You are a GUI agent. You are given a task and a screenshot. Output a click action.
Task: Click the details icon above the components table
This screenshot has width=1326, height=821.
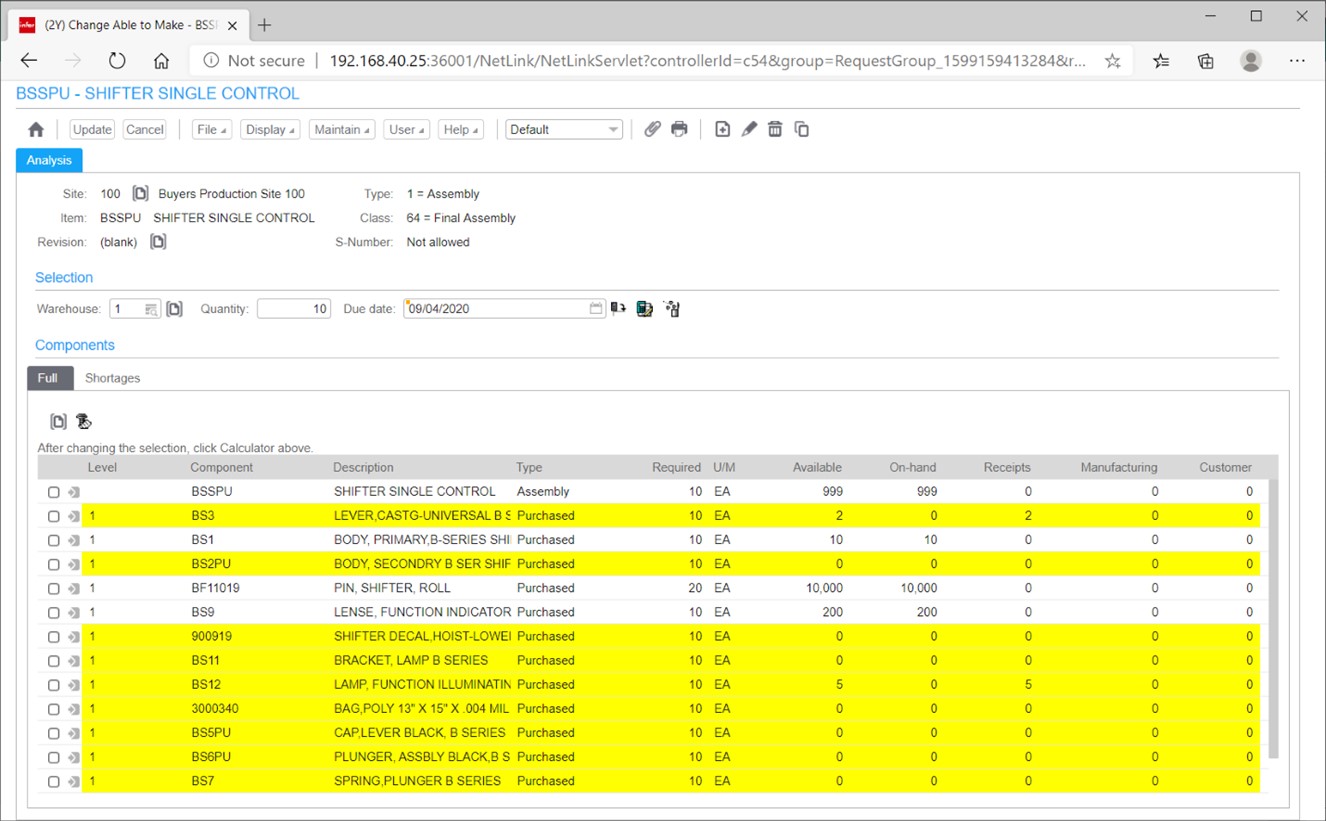[x=58, y=422]
